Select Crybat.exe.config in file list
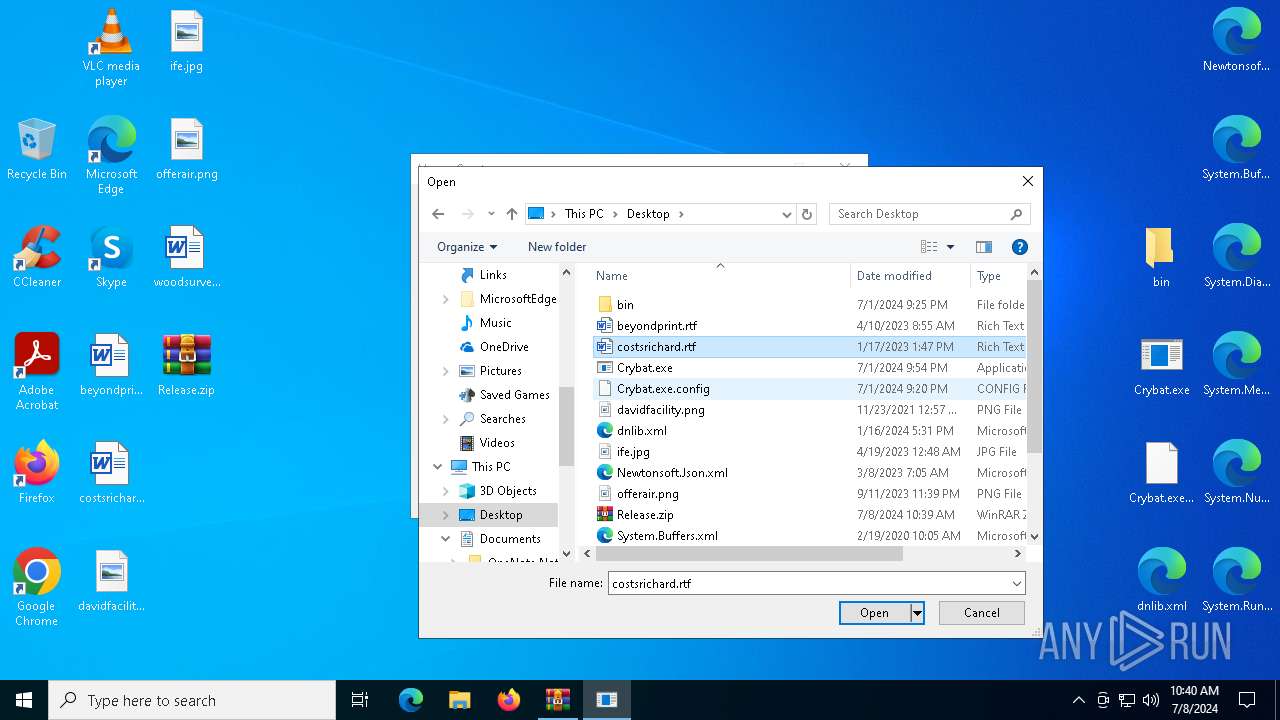Image resolution: width=1280 pixels, height=720 pixels. [663, 389]
